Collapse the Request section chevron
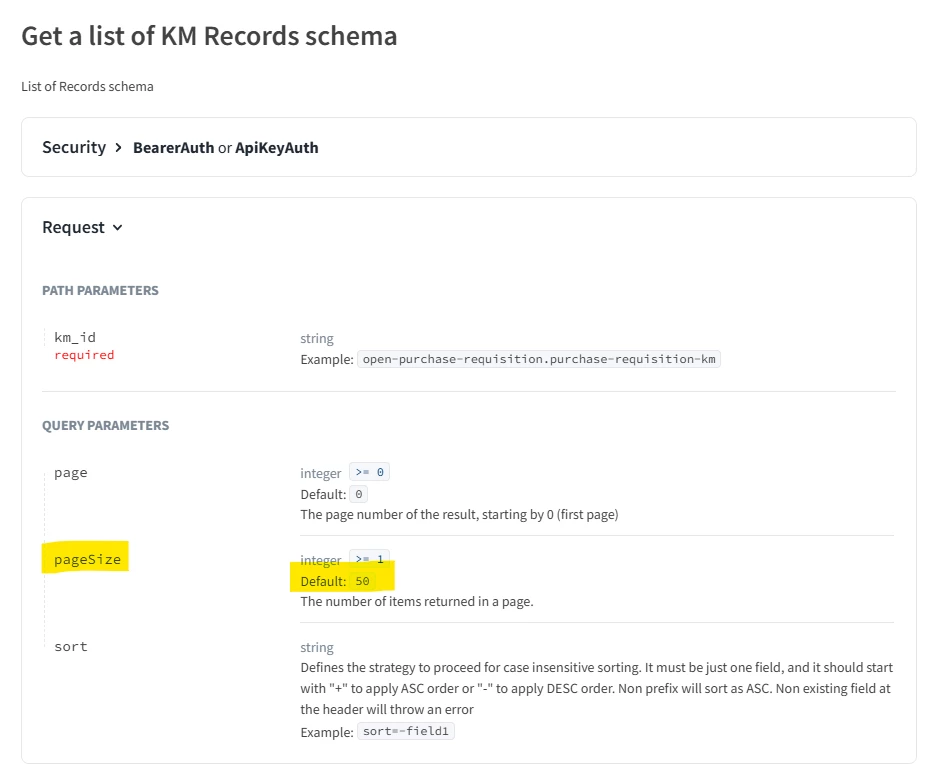The image size is (927, 773). 118,228
